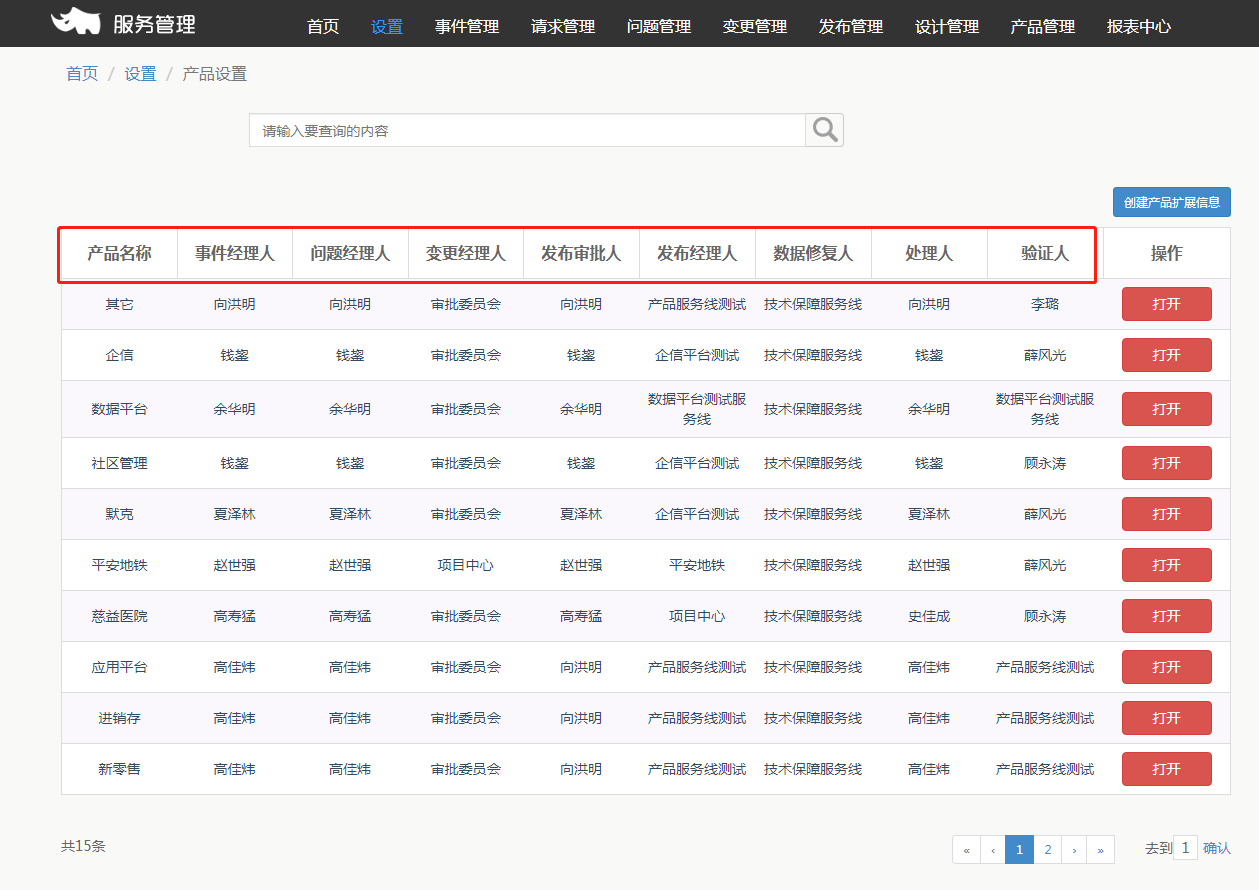The width and height of the screenshot is (1259, 890).
Task: Click the 产品名称 column header
Action: 119,253
